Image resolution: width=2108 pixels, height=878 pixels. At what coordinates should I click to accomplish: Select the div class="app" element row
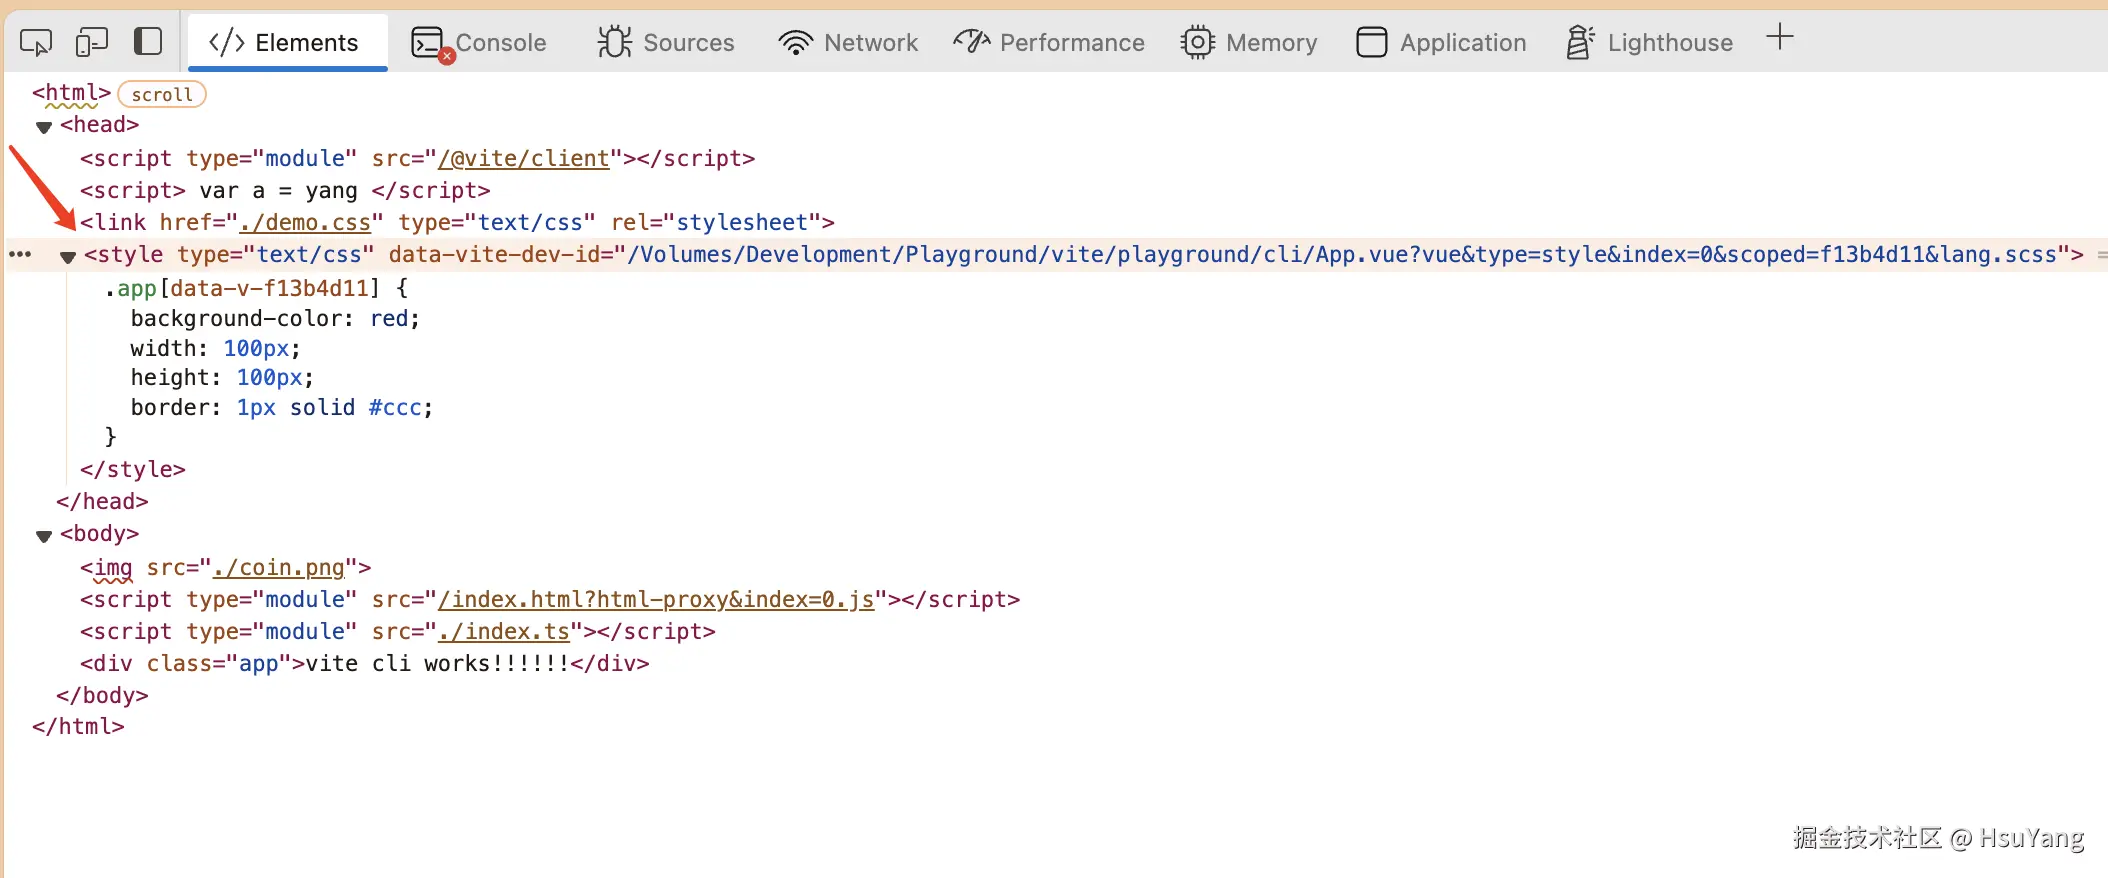(365, 663)
